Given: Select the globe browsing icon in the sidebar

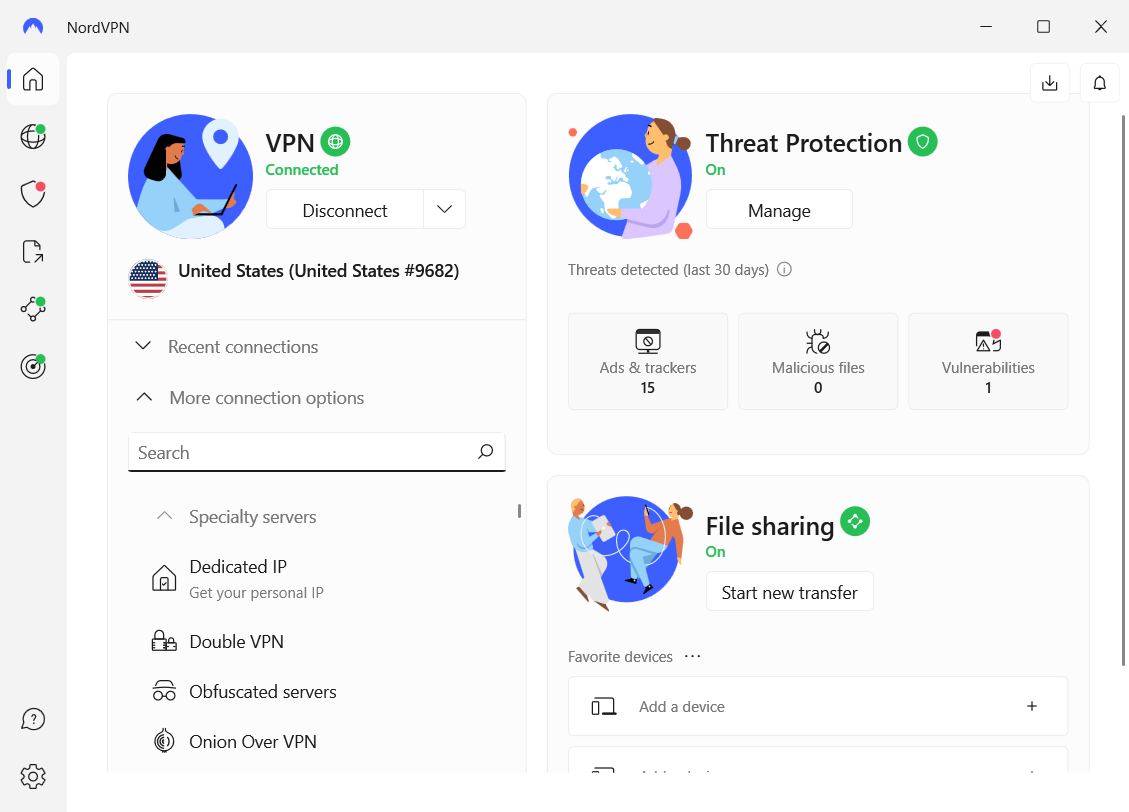Looking at the screenshot, I should (33, 136).
